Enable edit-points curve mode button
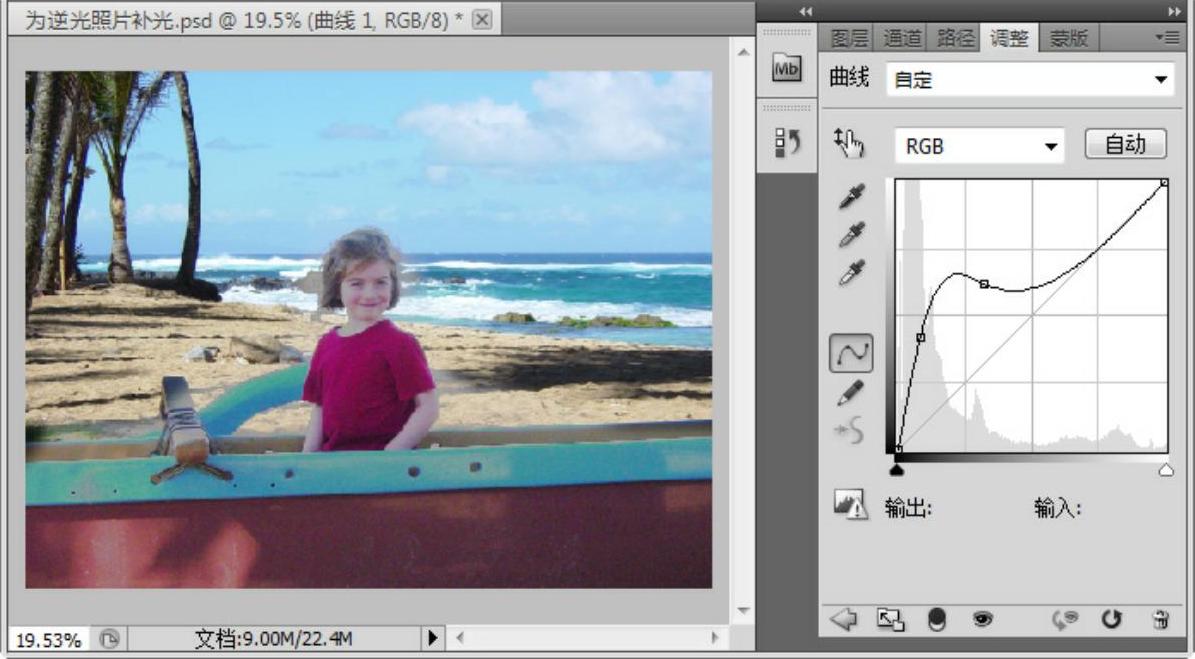This screenshot has height=659, width=1195. pyautogui.click(x=851, y=353)
